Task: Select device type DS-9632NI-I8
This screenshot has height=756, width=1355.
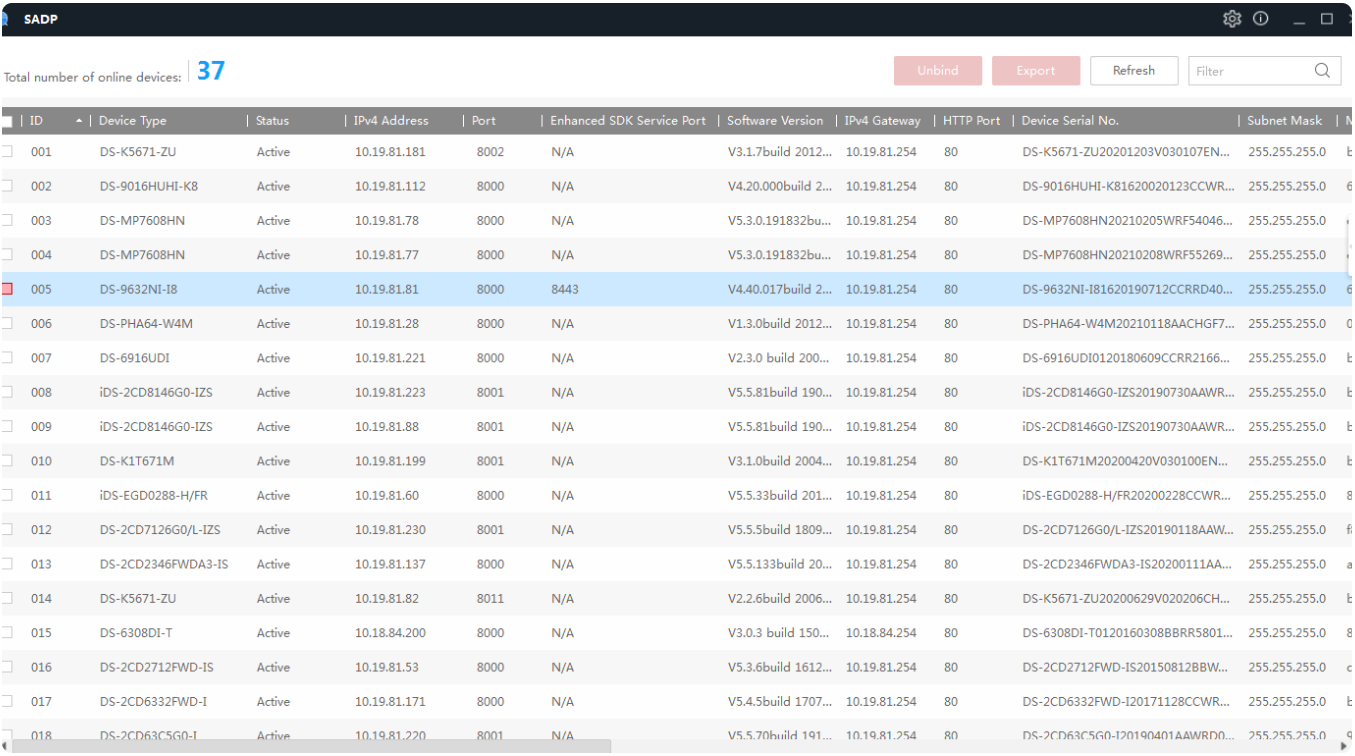Action: (x=139, y=289)
